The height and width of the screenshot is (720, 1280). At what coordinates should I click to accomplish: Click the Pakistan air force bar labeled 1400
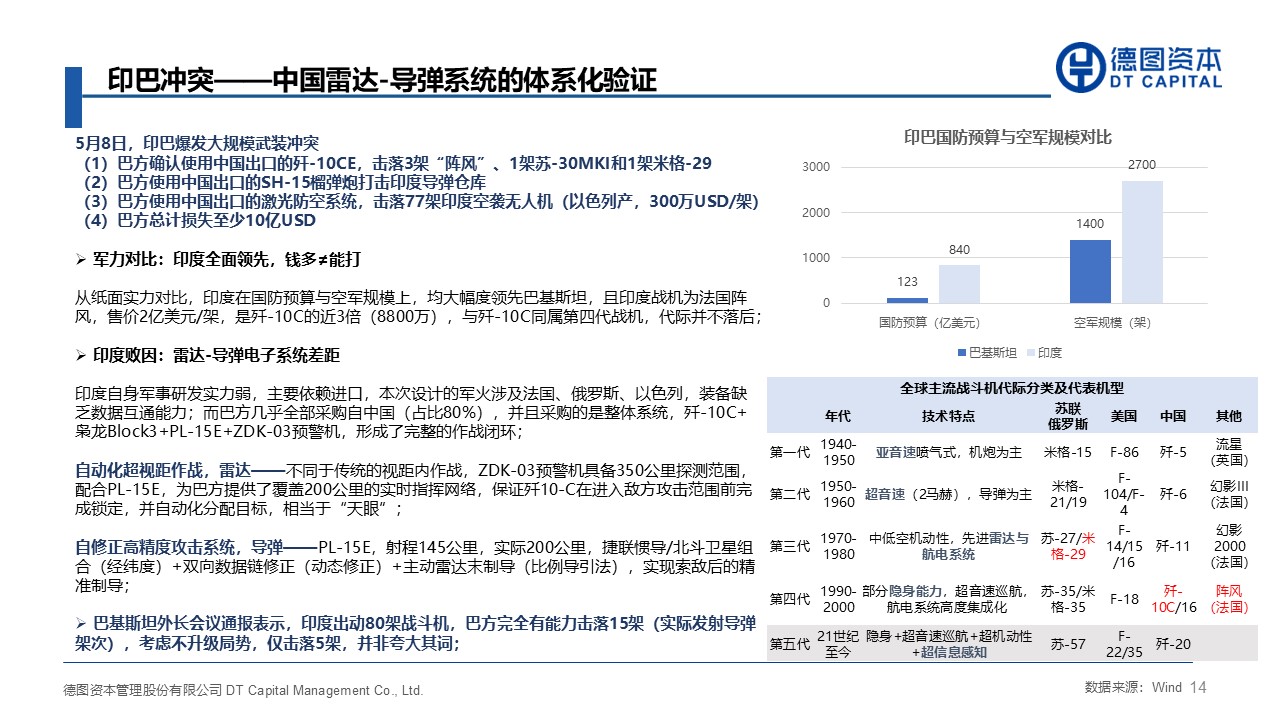click(x=1090, y=271)
